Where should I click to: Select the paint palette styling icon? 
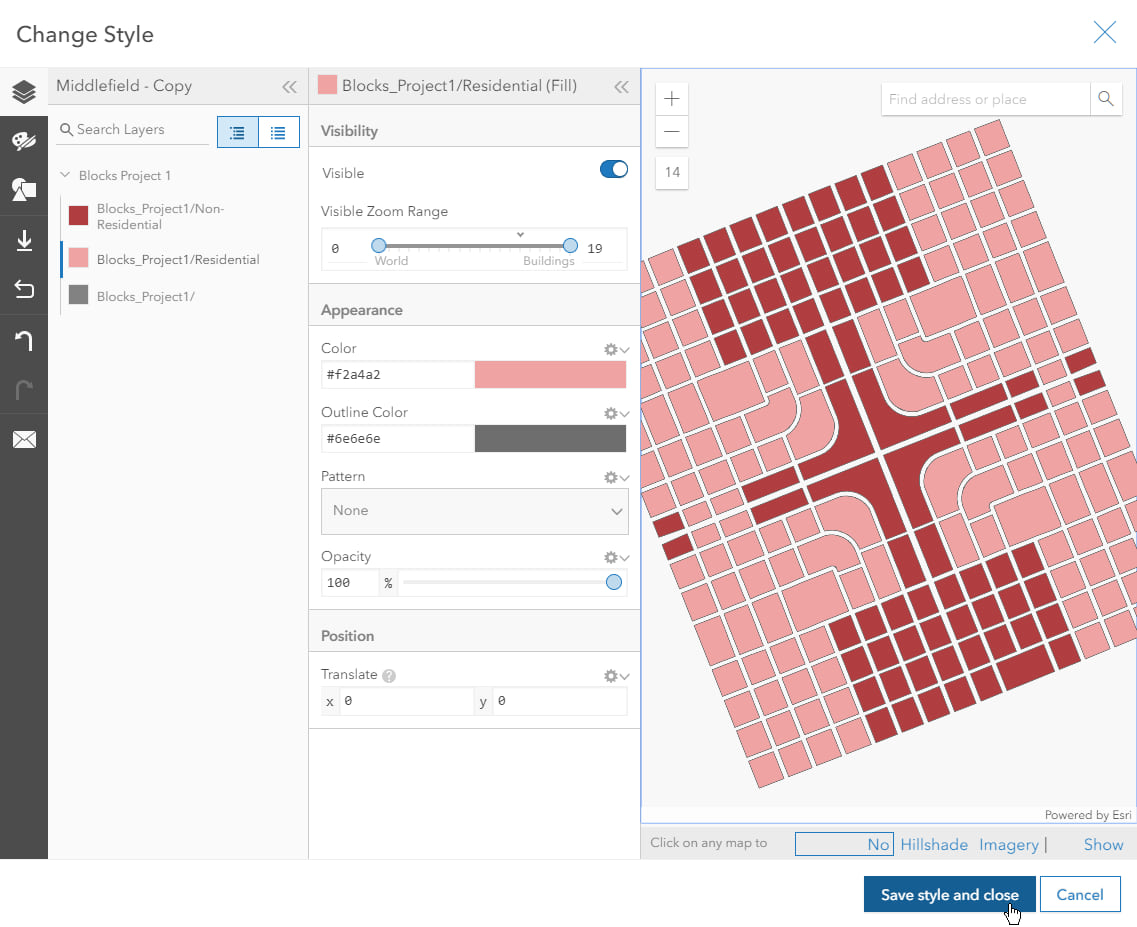click(24, 141)
